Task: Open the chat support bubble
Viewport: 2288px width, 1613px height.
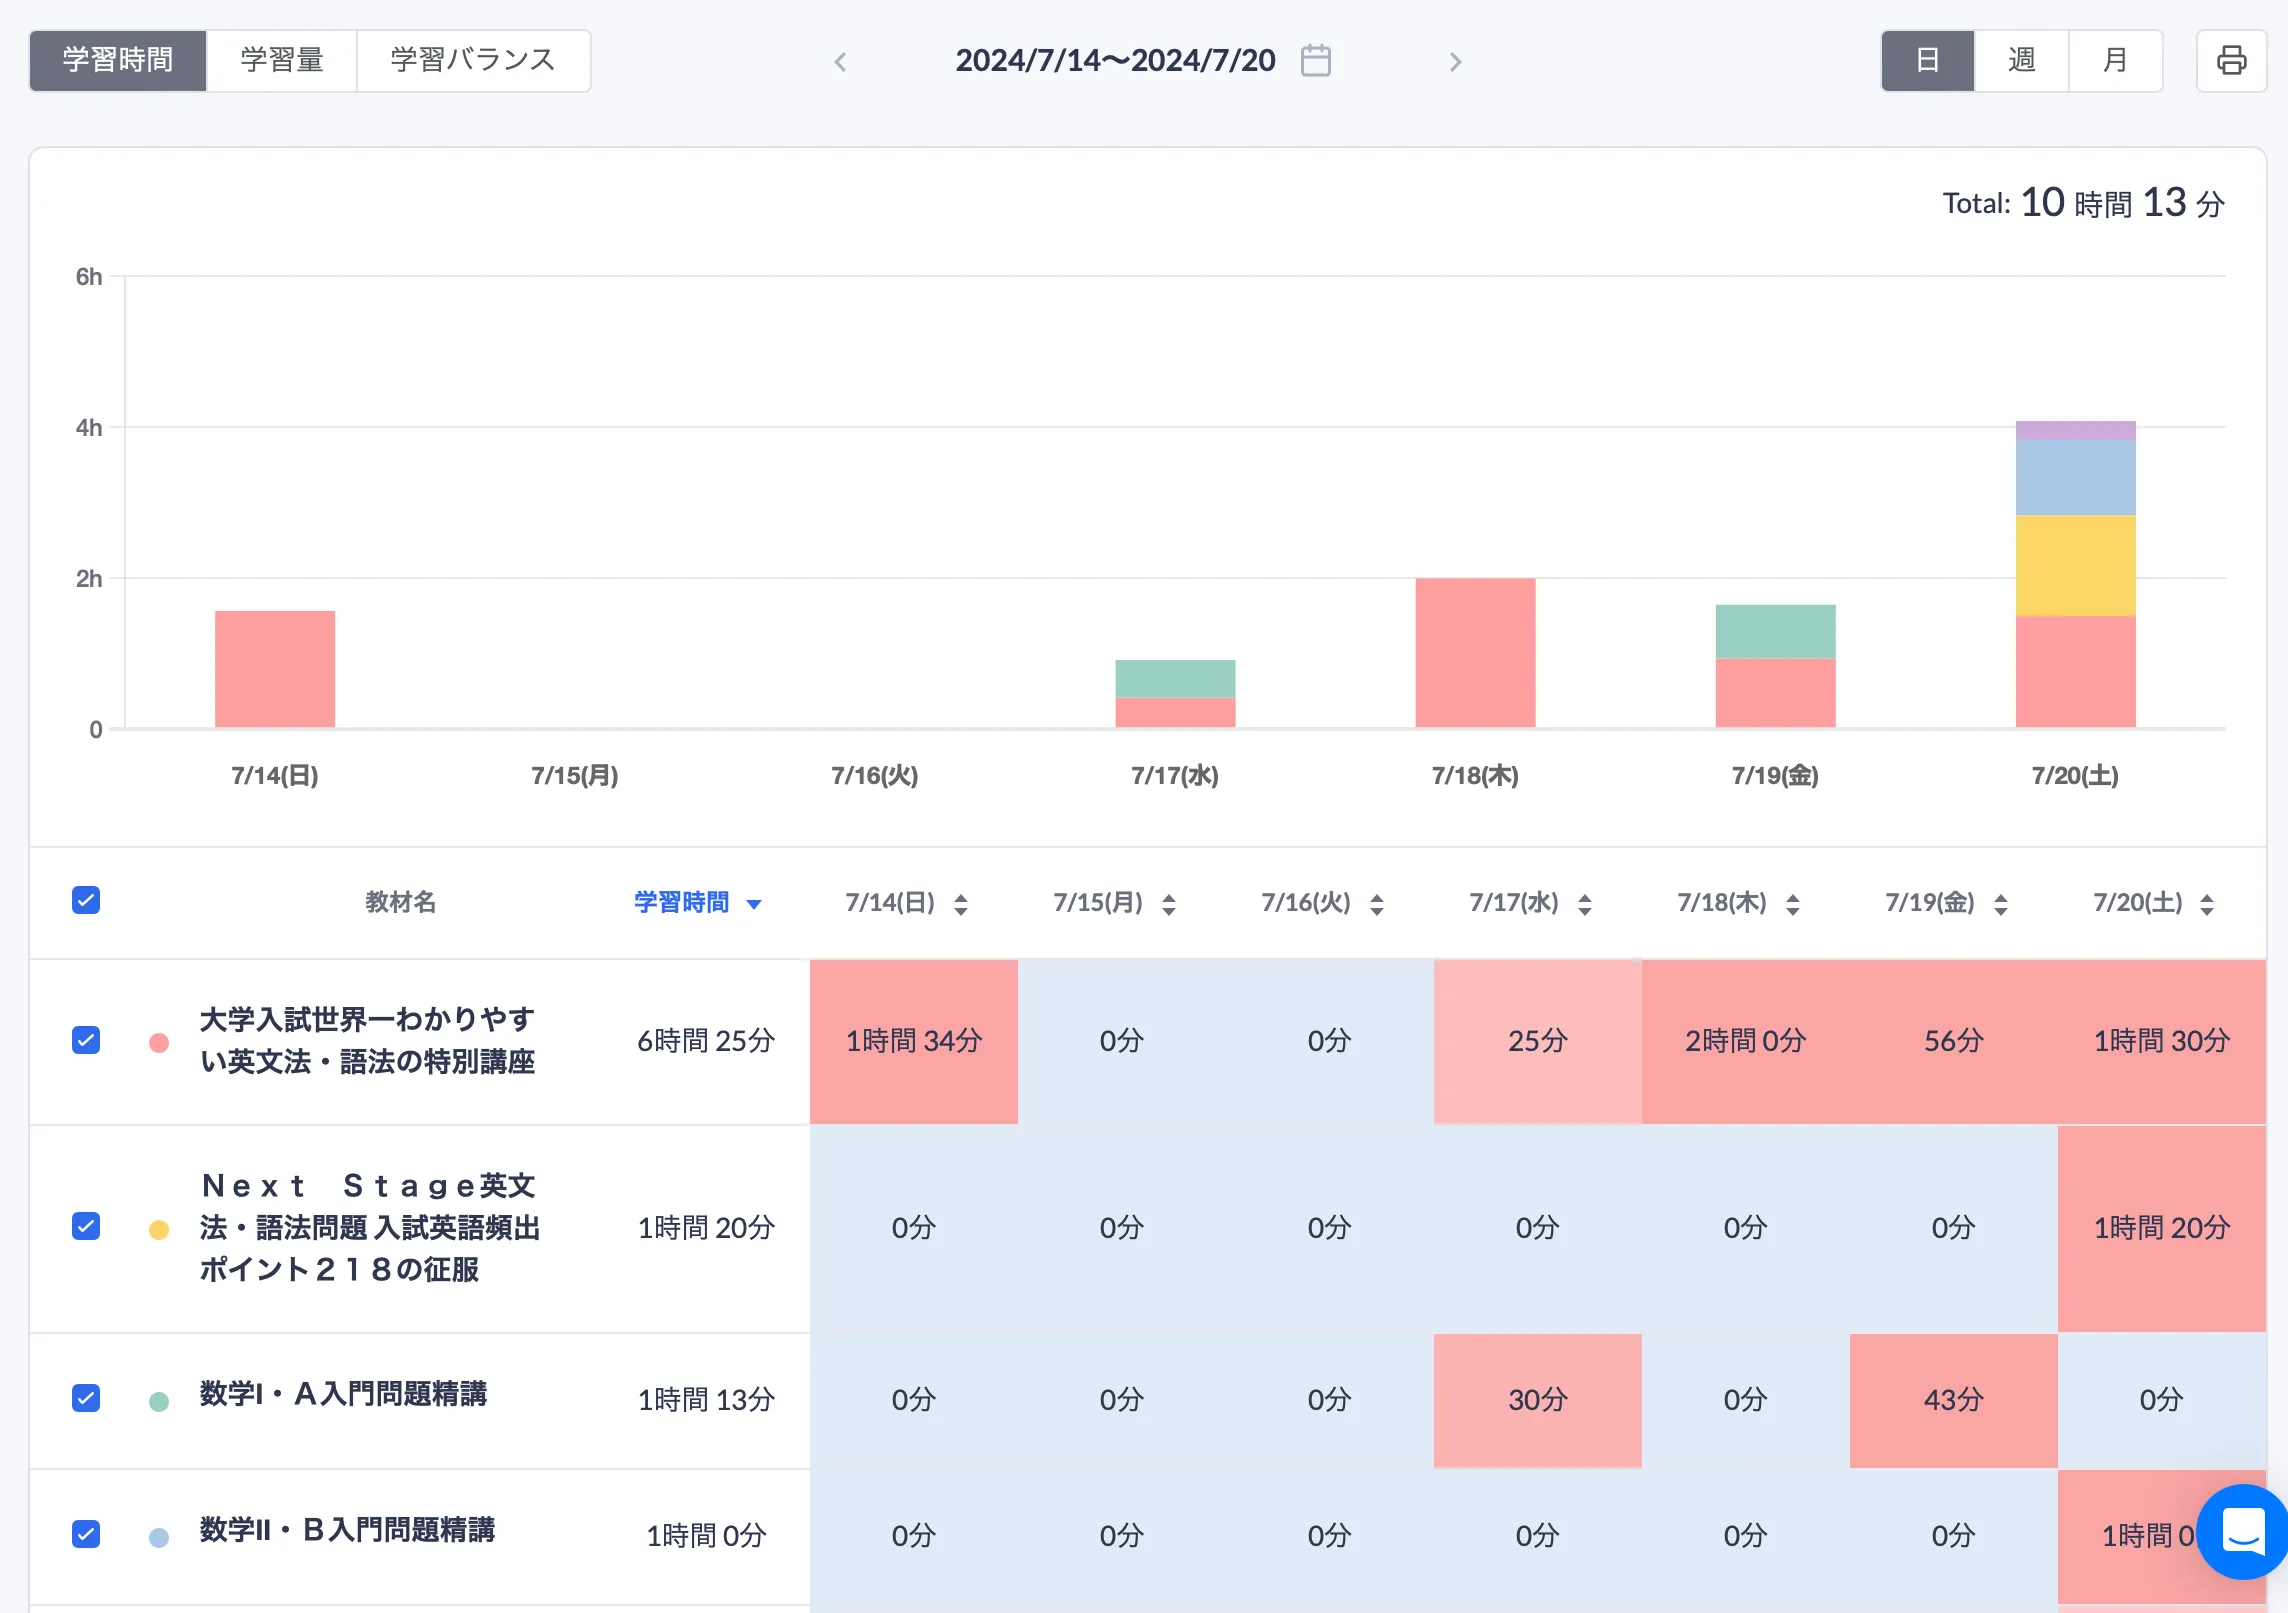Action: tap(2242, 1531)
